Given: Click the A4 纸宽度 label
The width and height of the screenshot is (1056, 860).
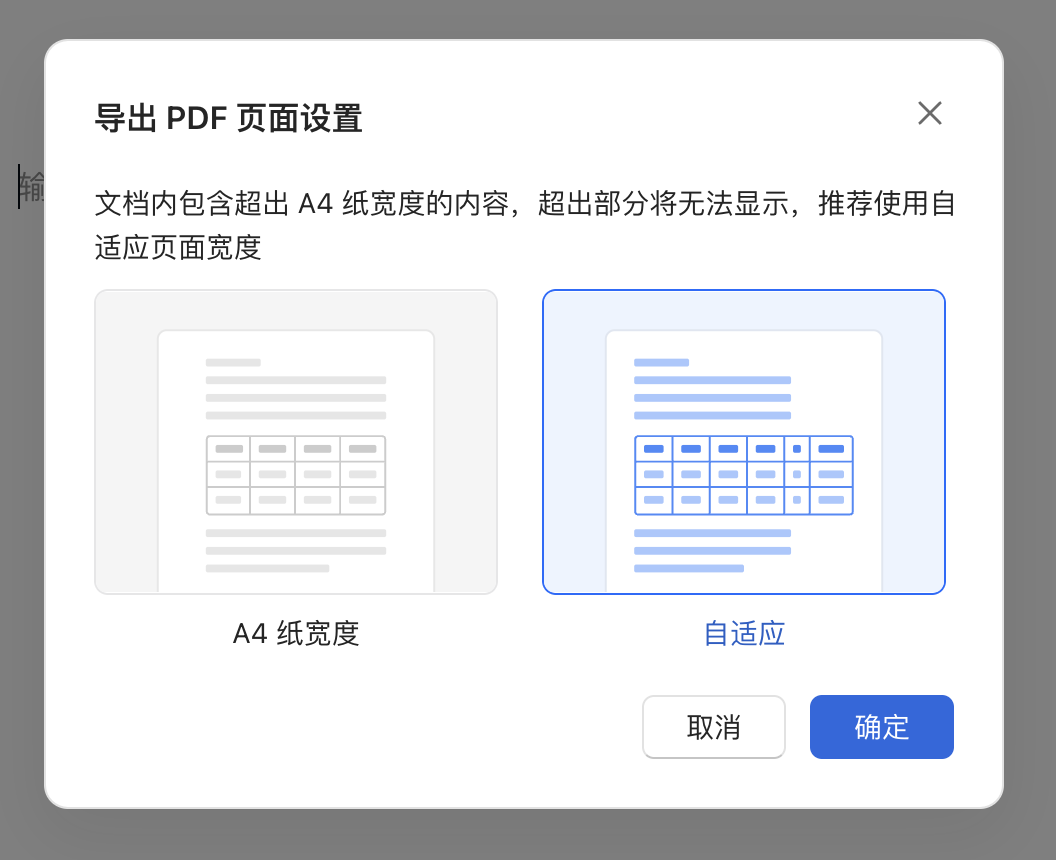Looking at the screenshot, I should 296,634.
